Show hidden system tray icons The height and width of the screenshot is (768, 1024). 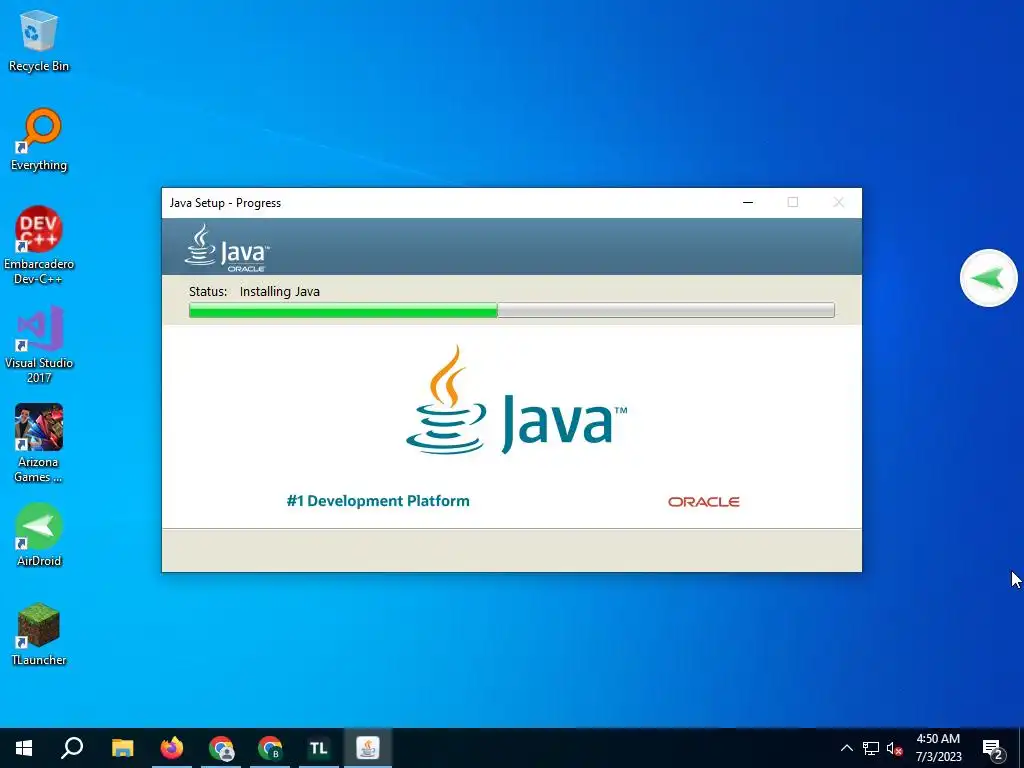(846, 748)
